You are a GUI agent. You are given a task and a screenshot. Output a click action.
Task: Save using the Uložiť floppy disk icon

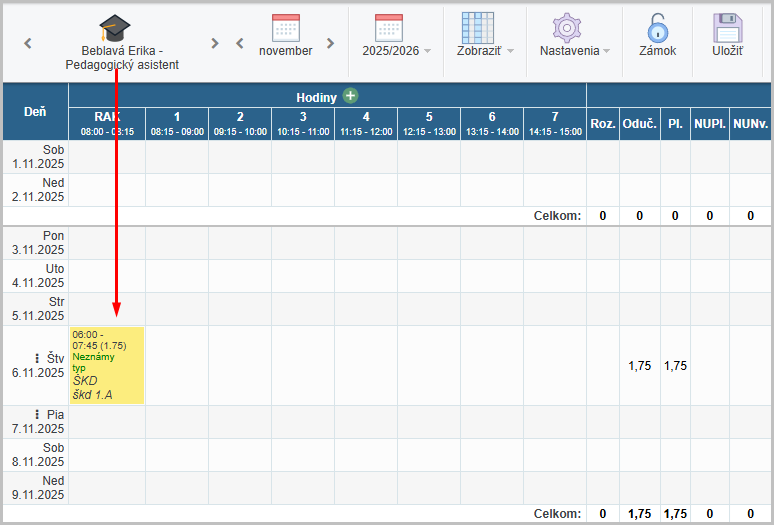(x=727, y=27)
